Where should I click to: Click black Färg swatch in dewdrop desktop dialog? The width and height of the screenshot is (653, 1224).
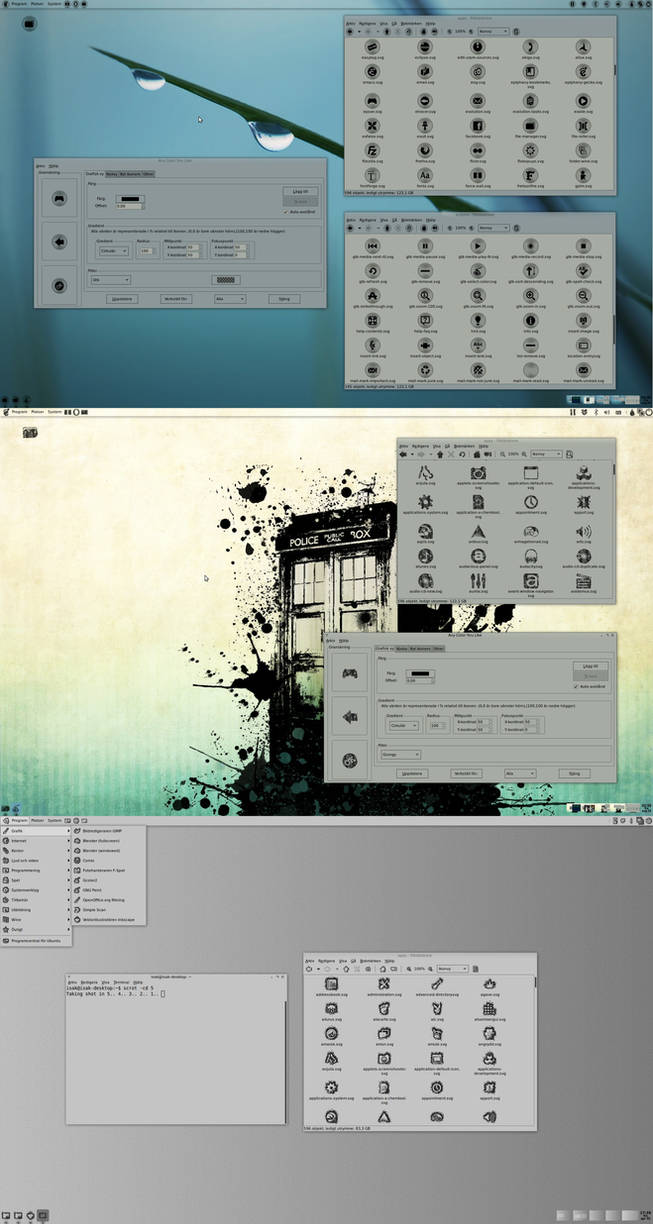(130, 199)
